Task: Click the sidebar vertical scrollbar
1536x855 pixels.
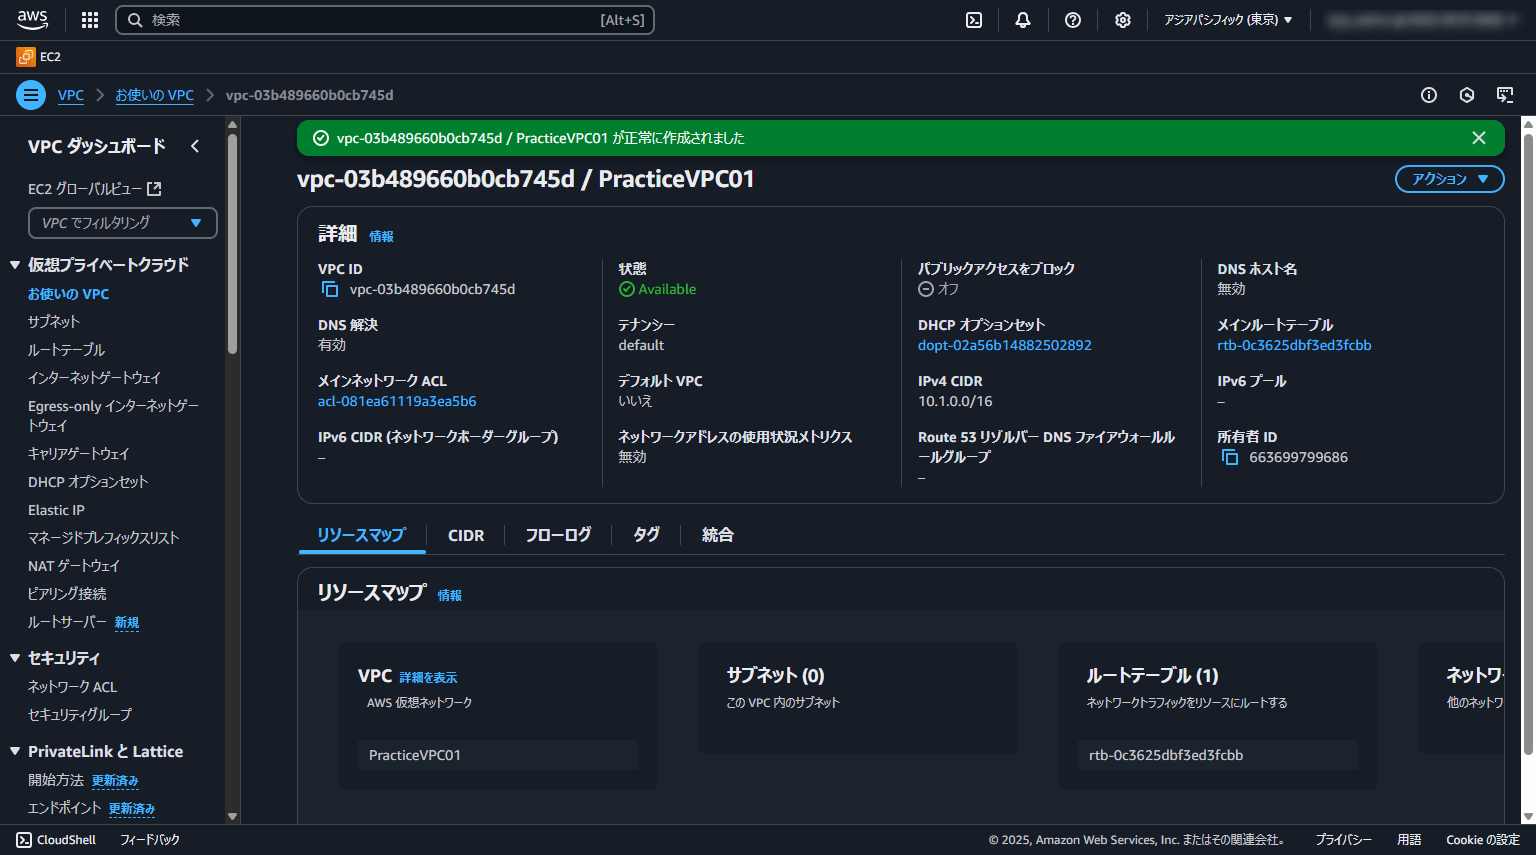Action: tap(232, 243)
